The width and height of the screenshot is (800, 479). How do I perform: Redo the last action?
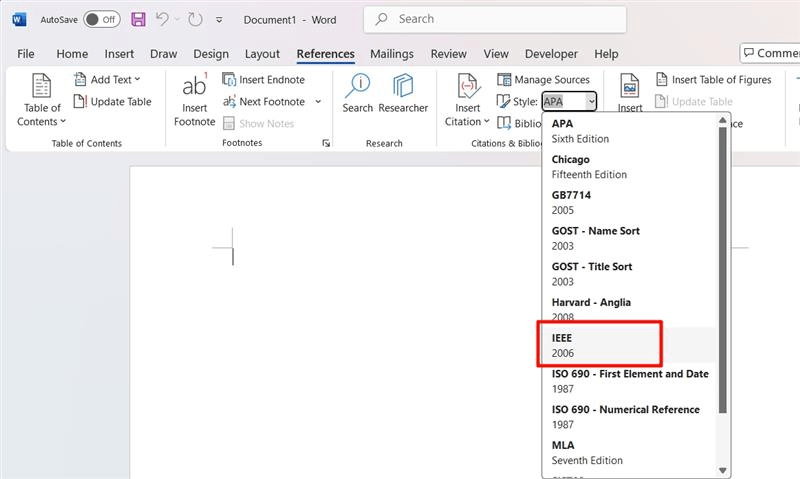(195, 19)
